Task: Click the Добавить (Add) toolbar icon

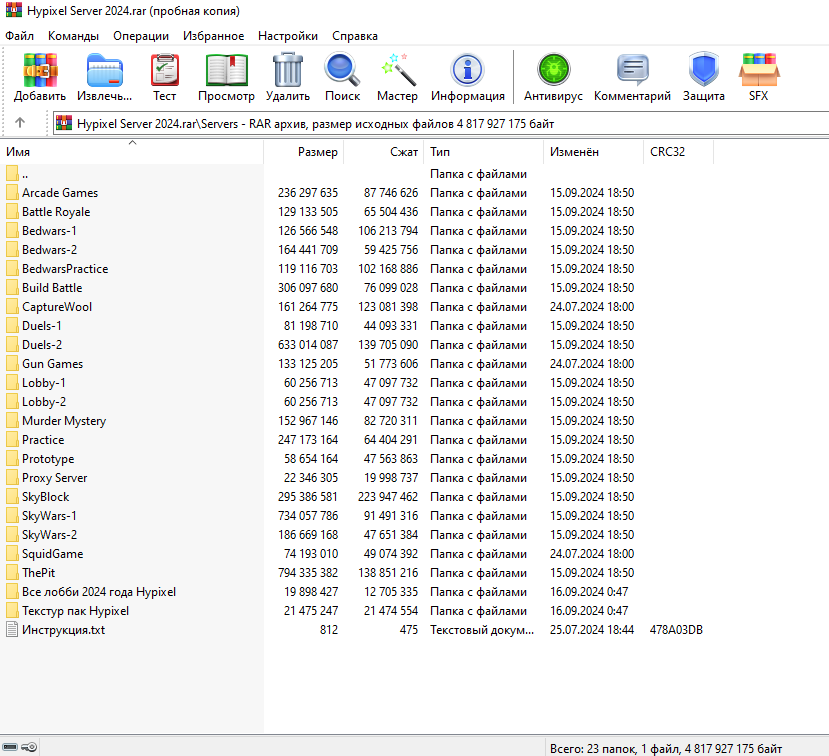Action: [40, 70]
